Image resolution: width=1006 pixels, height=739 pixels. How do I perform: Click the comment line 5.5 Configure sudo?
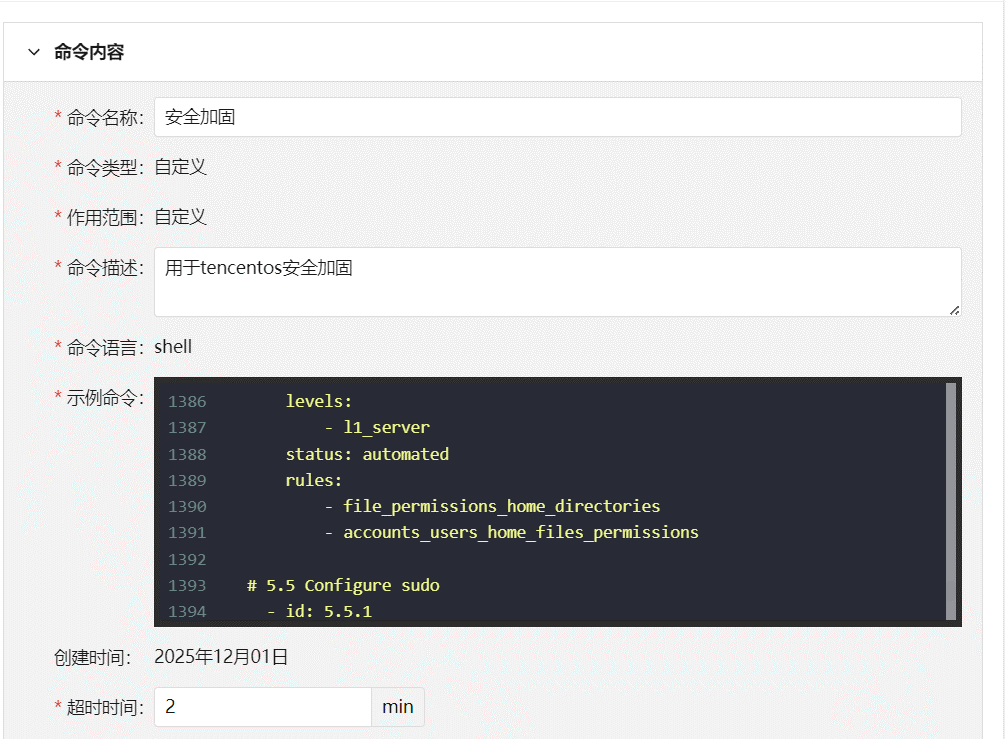(x=343, y=585)
